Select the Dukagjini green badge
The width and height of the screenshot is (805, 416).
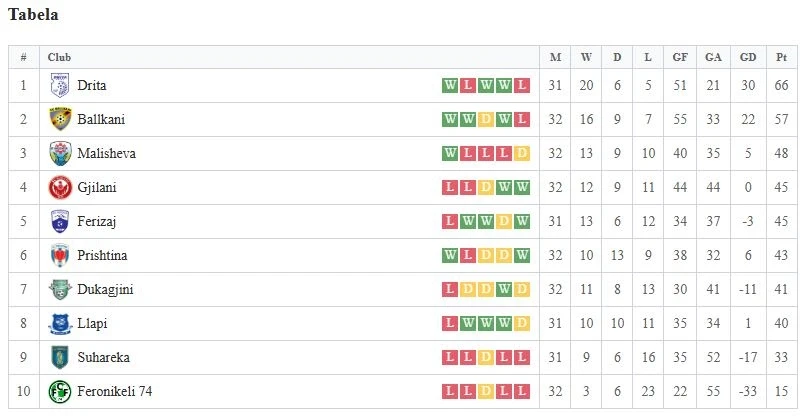point(60,289)
